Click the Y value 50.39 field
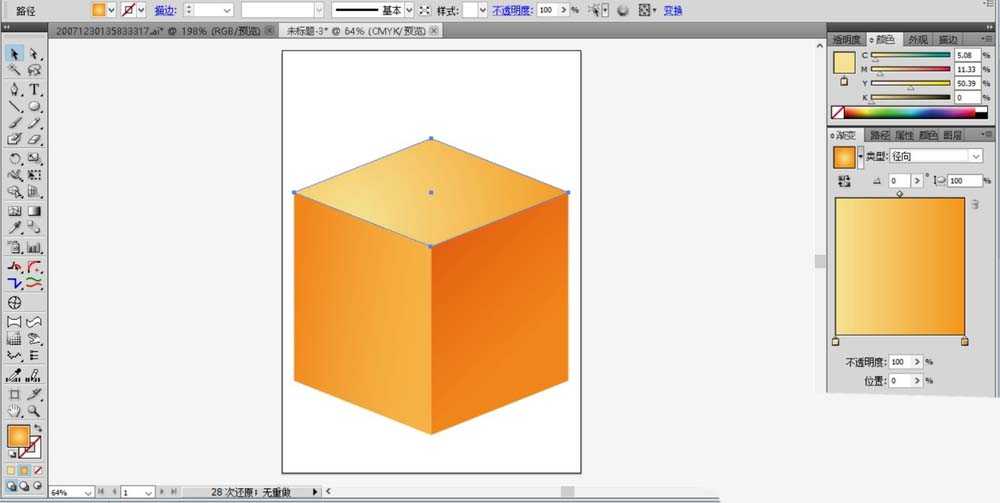1000x503 pixels. pos(967,84)
